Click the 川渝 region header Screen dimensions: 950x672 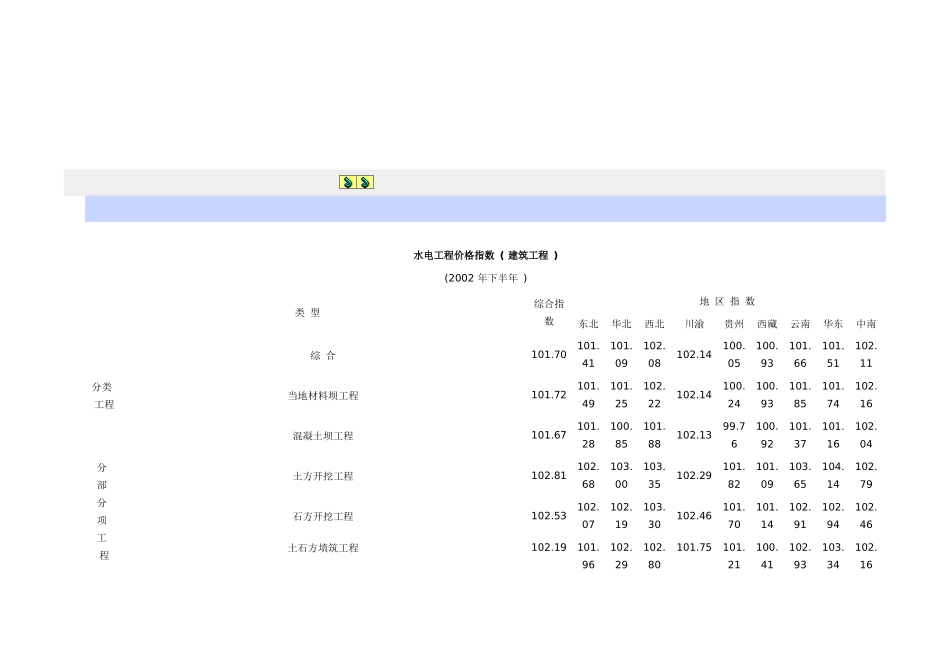[694, 324]
